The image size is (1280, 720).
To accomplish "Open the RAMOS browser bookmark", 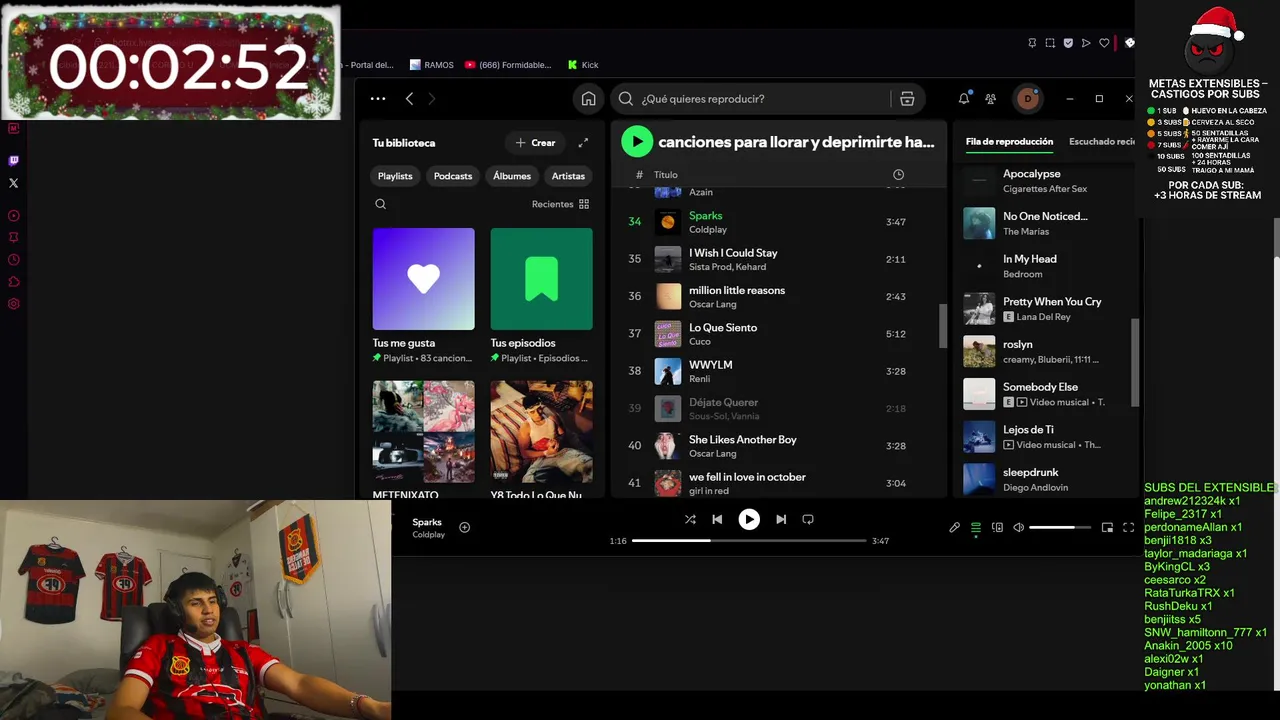I will point(432,65).
